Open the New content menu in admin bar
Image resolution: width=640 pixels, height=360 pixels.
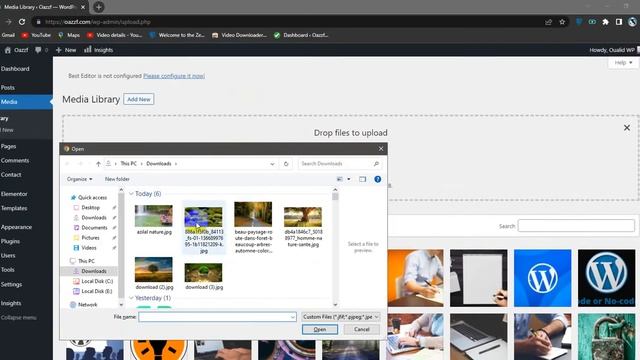click(x=66, y=50)
